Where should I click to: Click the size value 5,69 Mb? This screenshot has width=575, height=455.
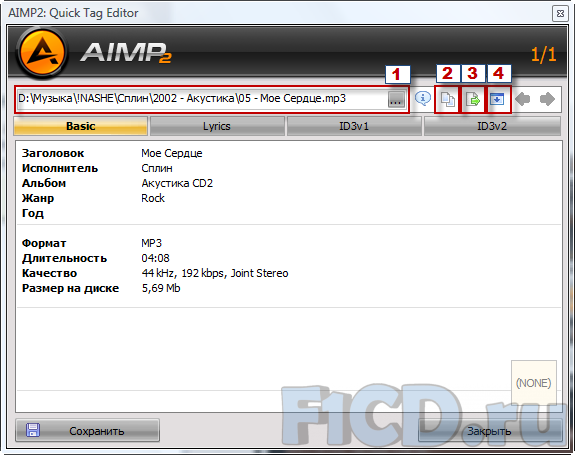click(161, 288)
